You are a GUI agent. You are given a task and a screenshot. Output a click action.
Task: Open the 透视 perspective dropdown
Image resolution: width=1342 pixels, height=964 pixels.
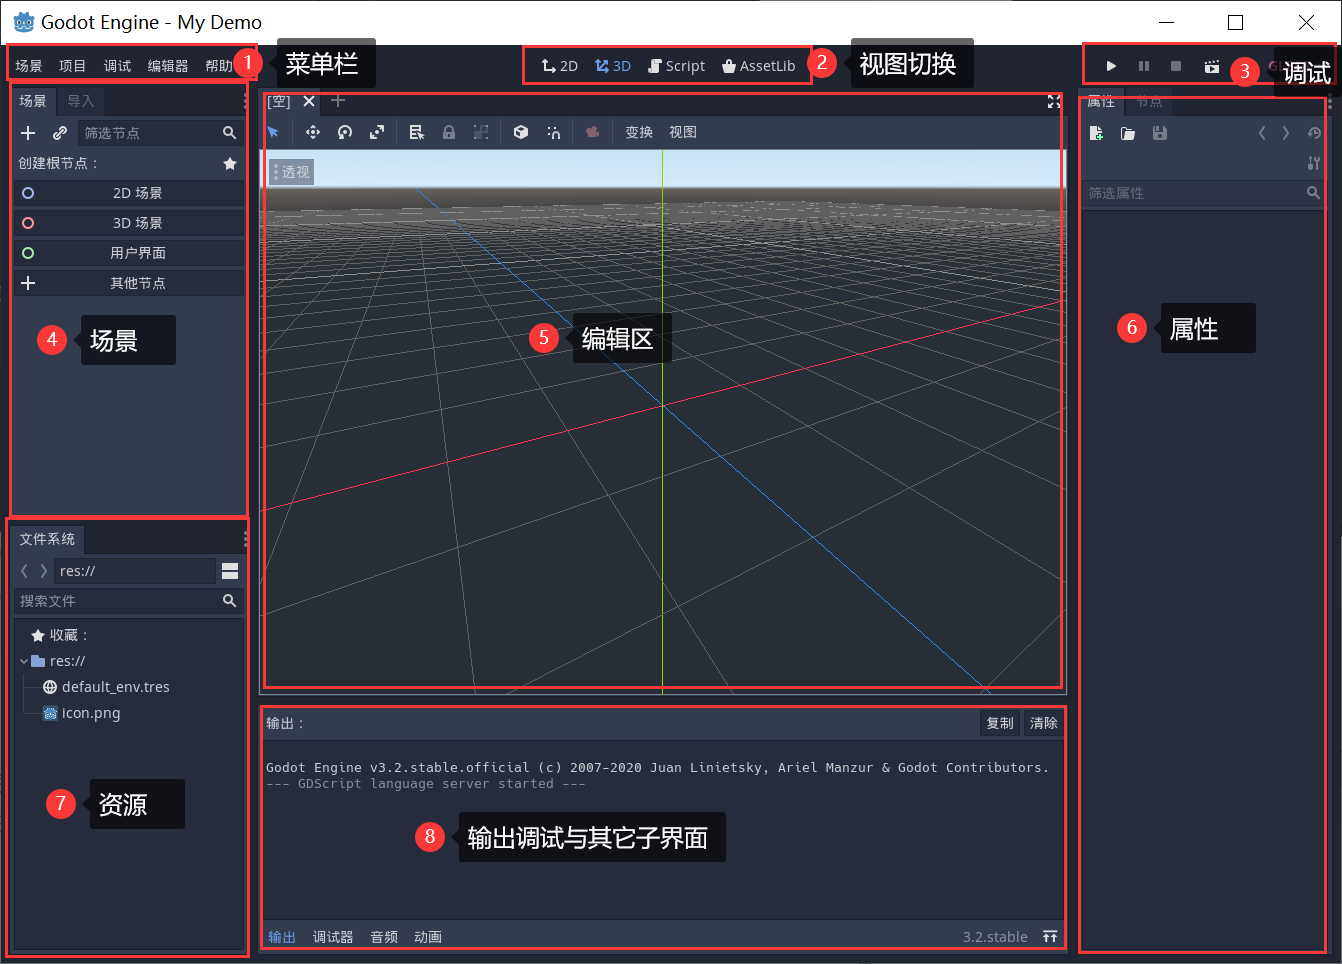[x=290, y=171]
